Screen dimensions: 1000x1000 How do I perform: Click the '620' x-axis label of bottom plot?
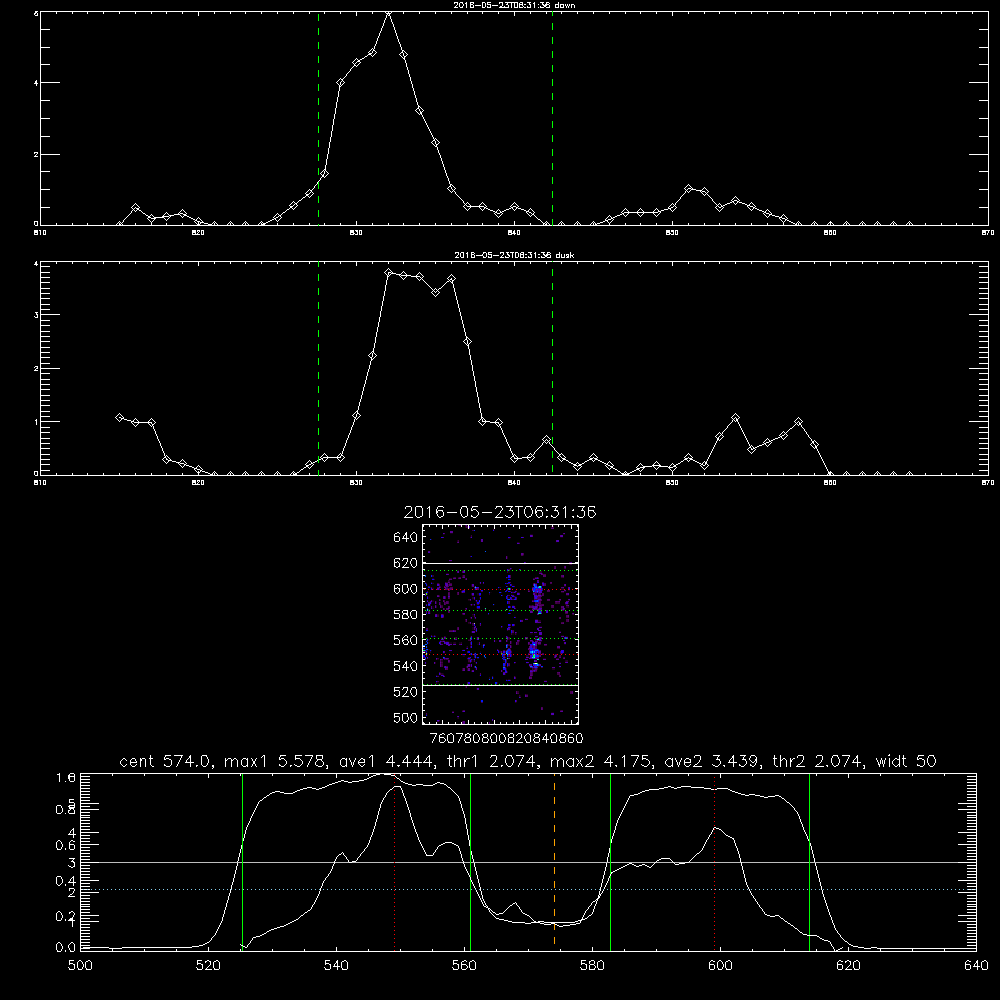tap(848, 966)
